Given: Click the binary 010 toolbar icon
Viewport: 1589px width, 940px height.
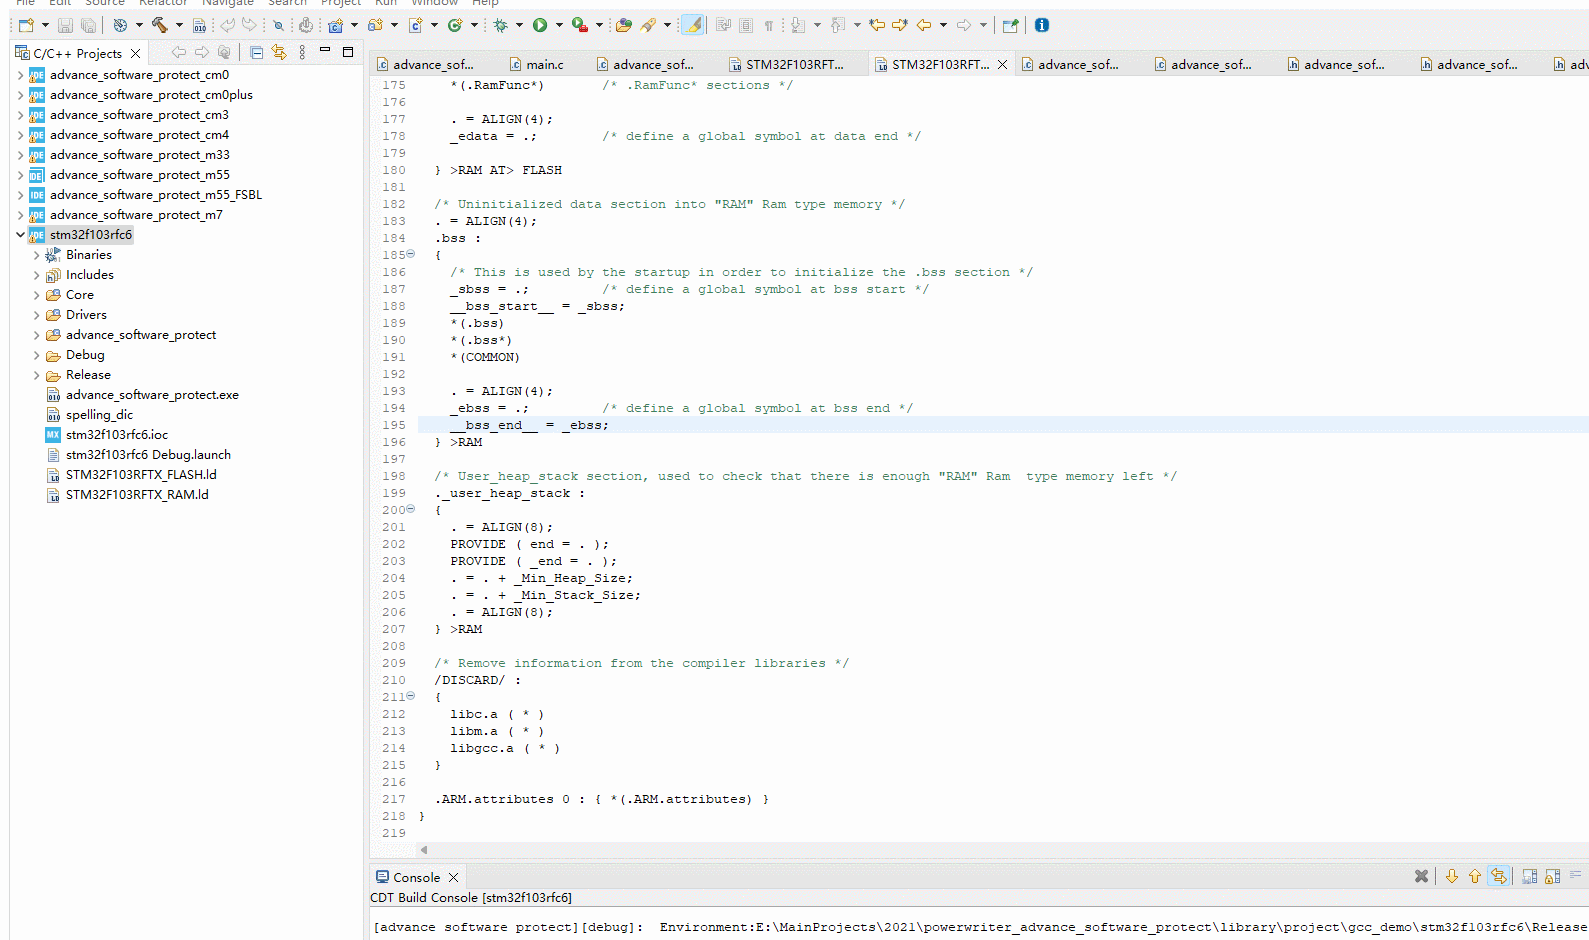Looking at the screenshot, I should pyautogui.click(x=199, y=25).
